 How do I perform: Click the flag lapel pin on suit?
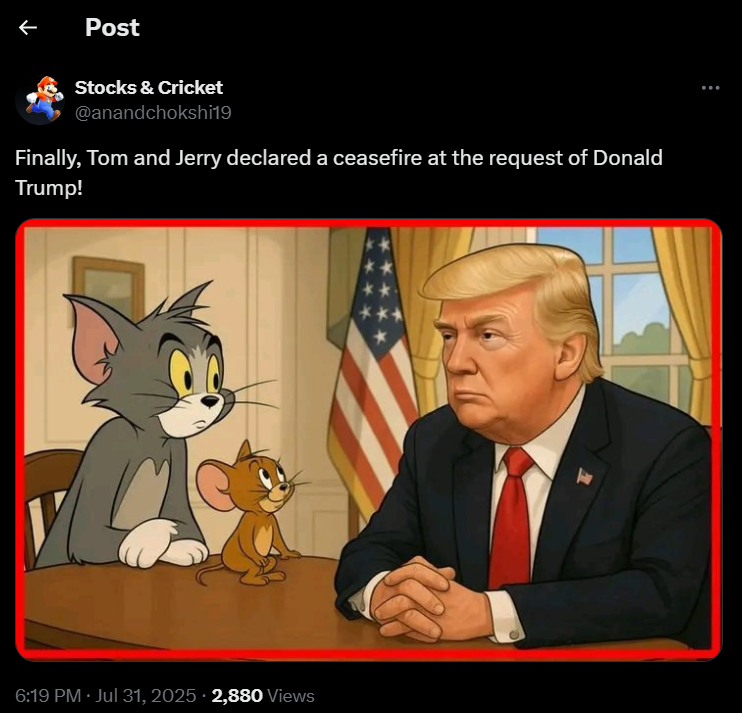pos(585,475)
